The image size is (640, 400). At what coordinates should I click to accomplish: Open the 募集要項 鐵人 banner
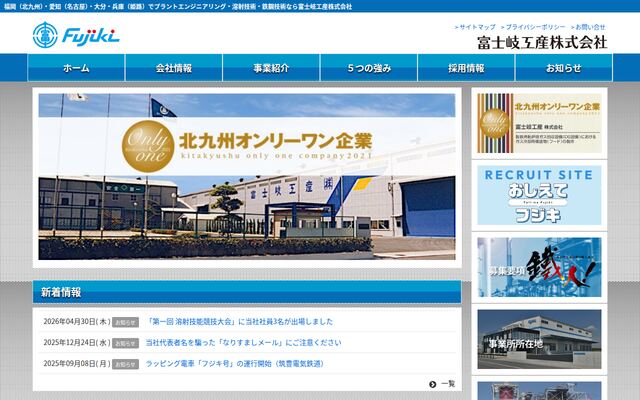(x=539, y=267)
